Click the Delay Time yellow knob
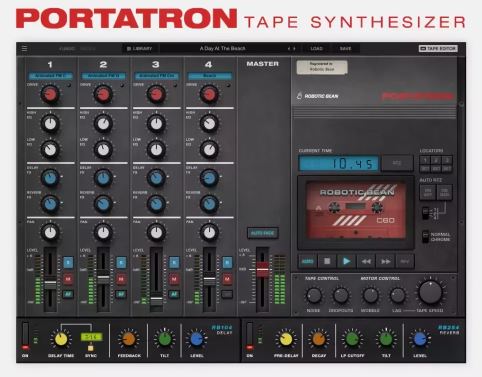The image size is (482, 377). click(x=61, y=339)
